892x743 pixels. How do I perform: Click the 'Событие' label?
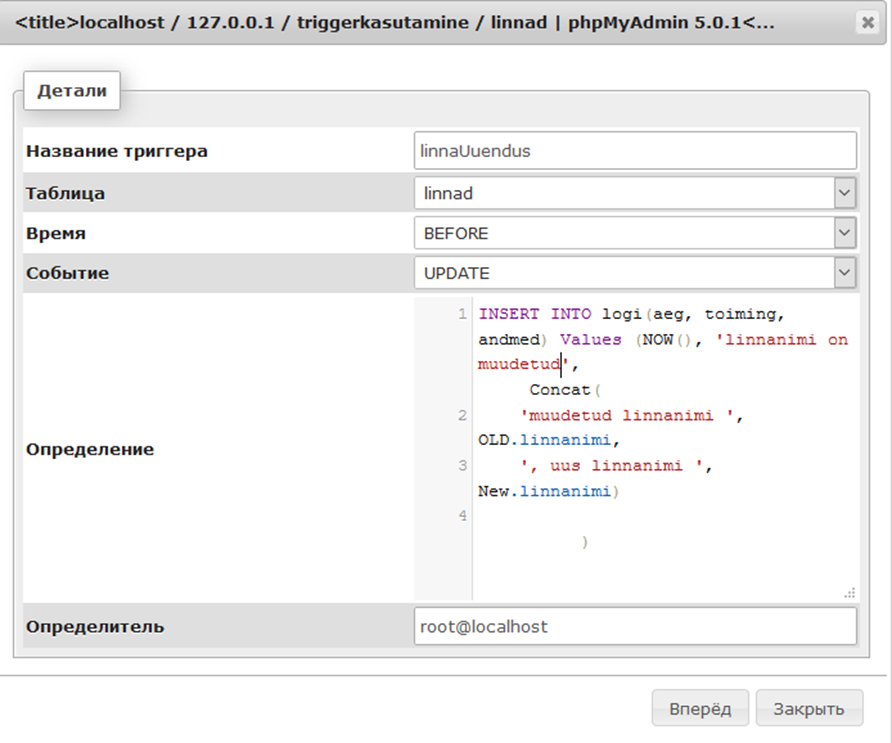point(67,273)
